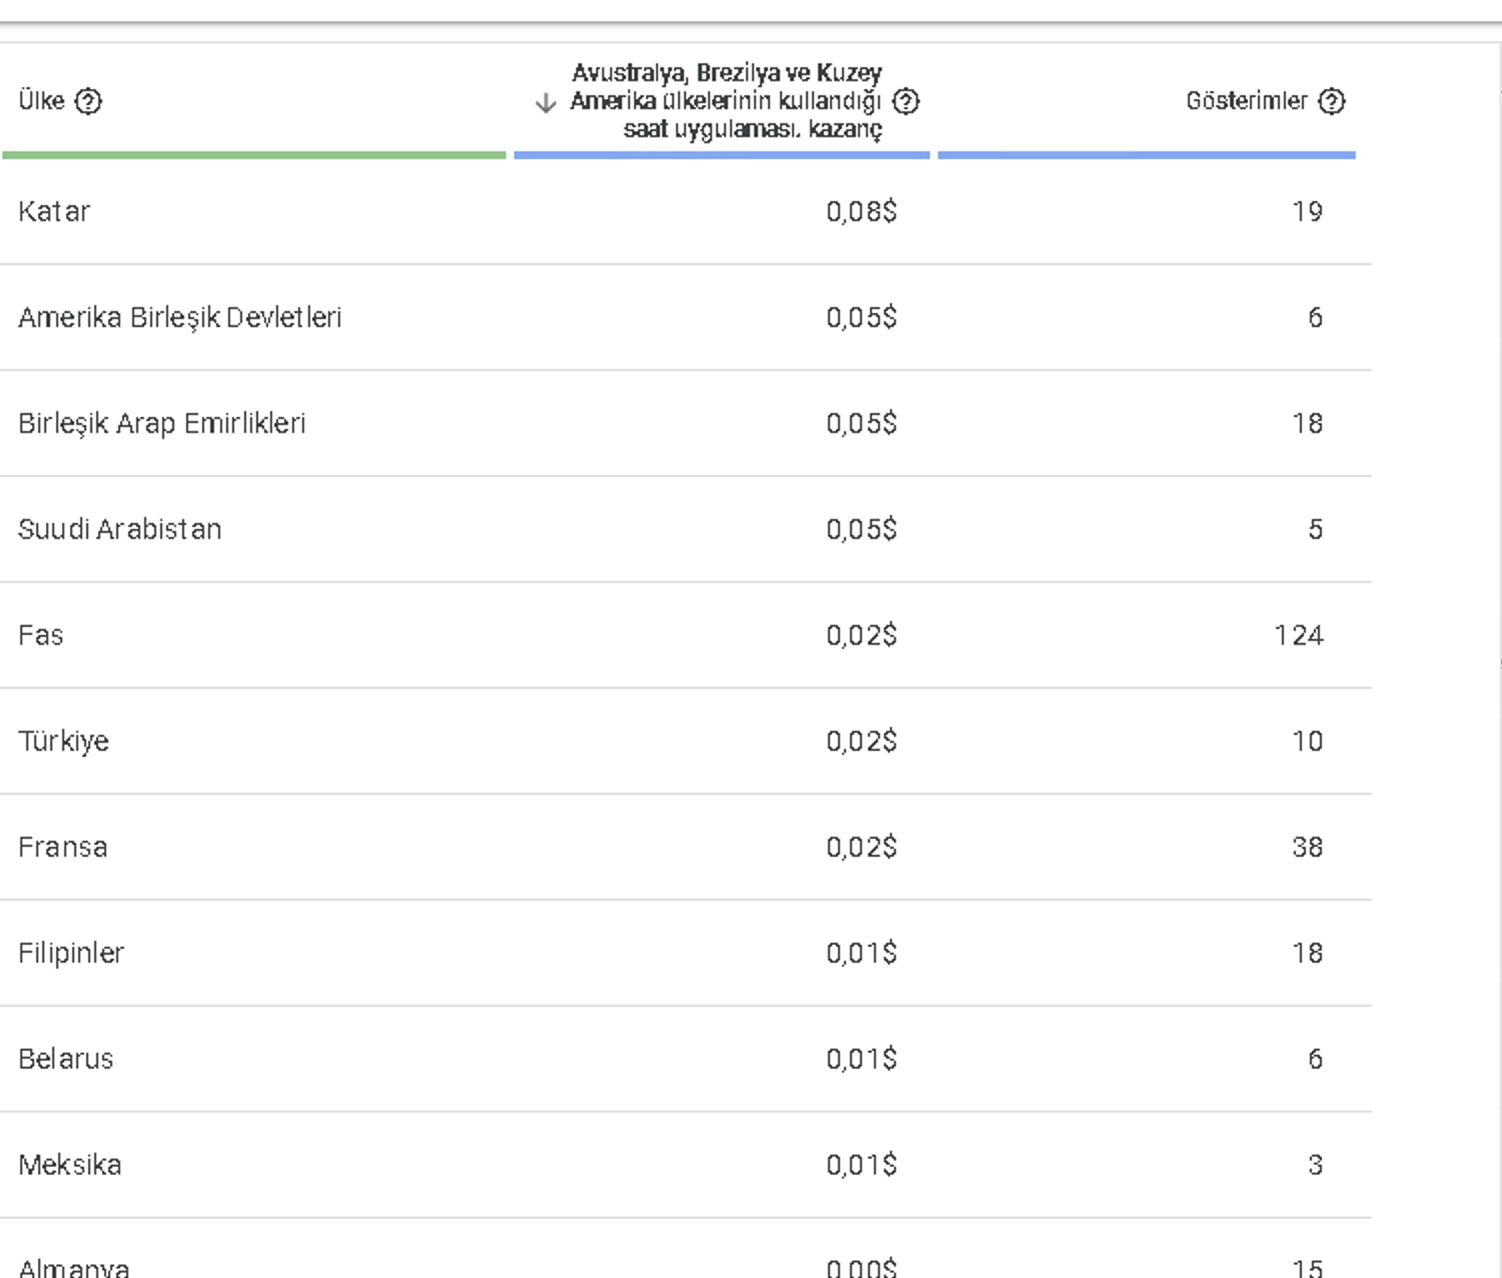Select the Fransa country row

(685, 848)
